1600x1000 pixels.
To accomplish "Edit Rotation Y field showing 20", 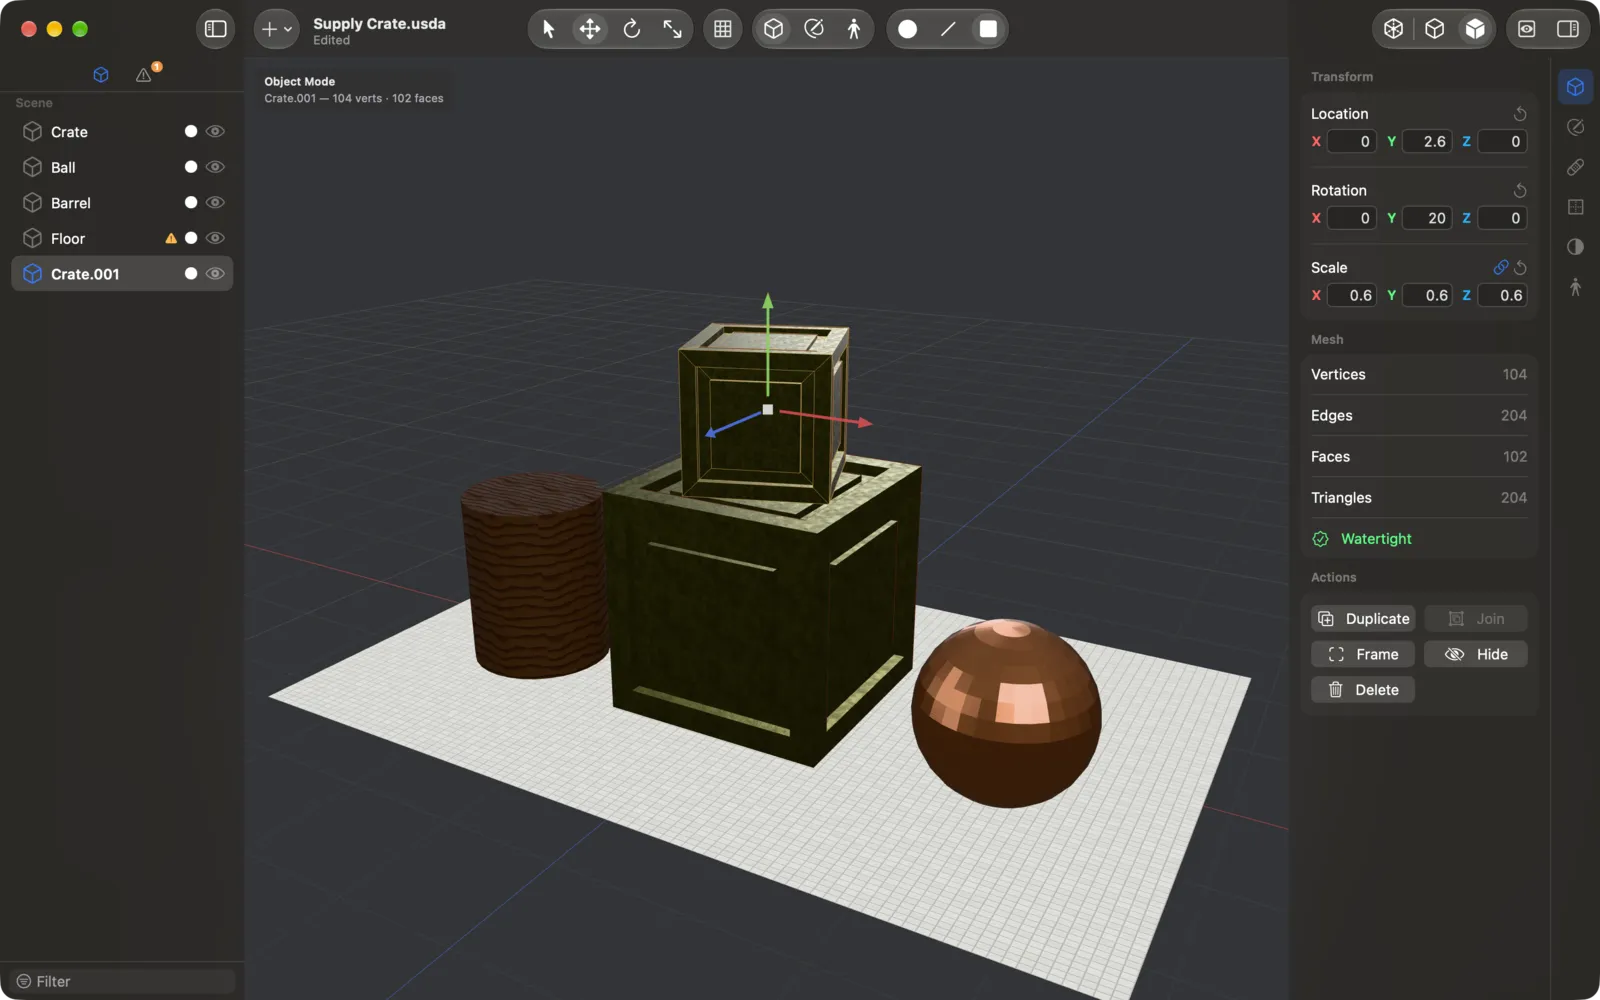I will pyautogui.click(x=1427, y=218).
